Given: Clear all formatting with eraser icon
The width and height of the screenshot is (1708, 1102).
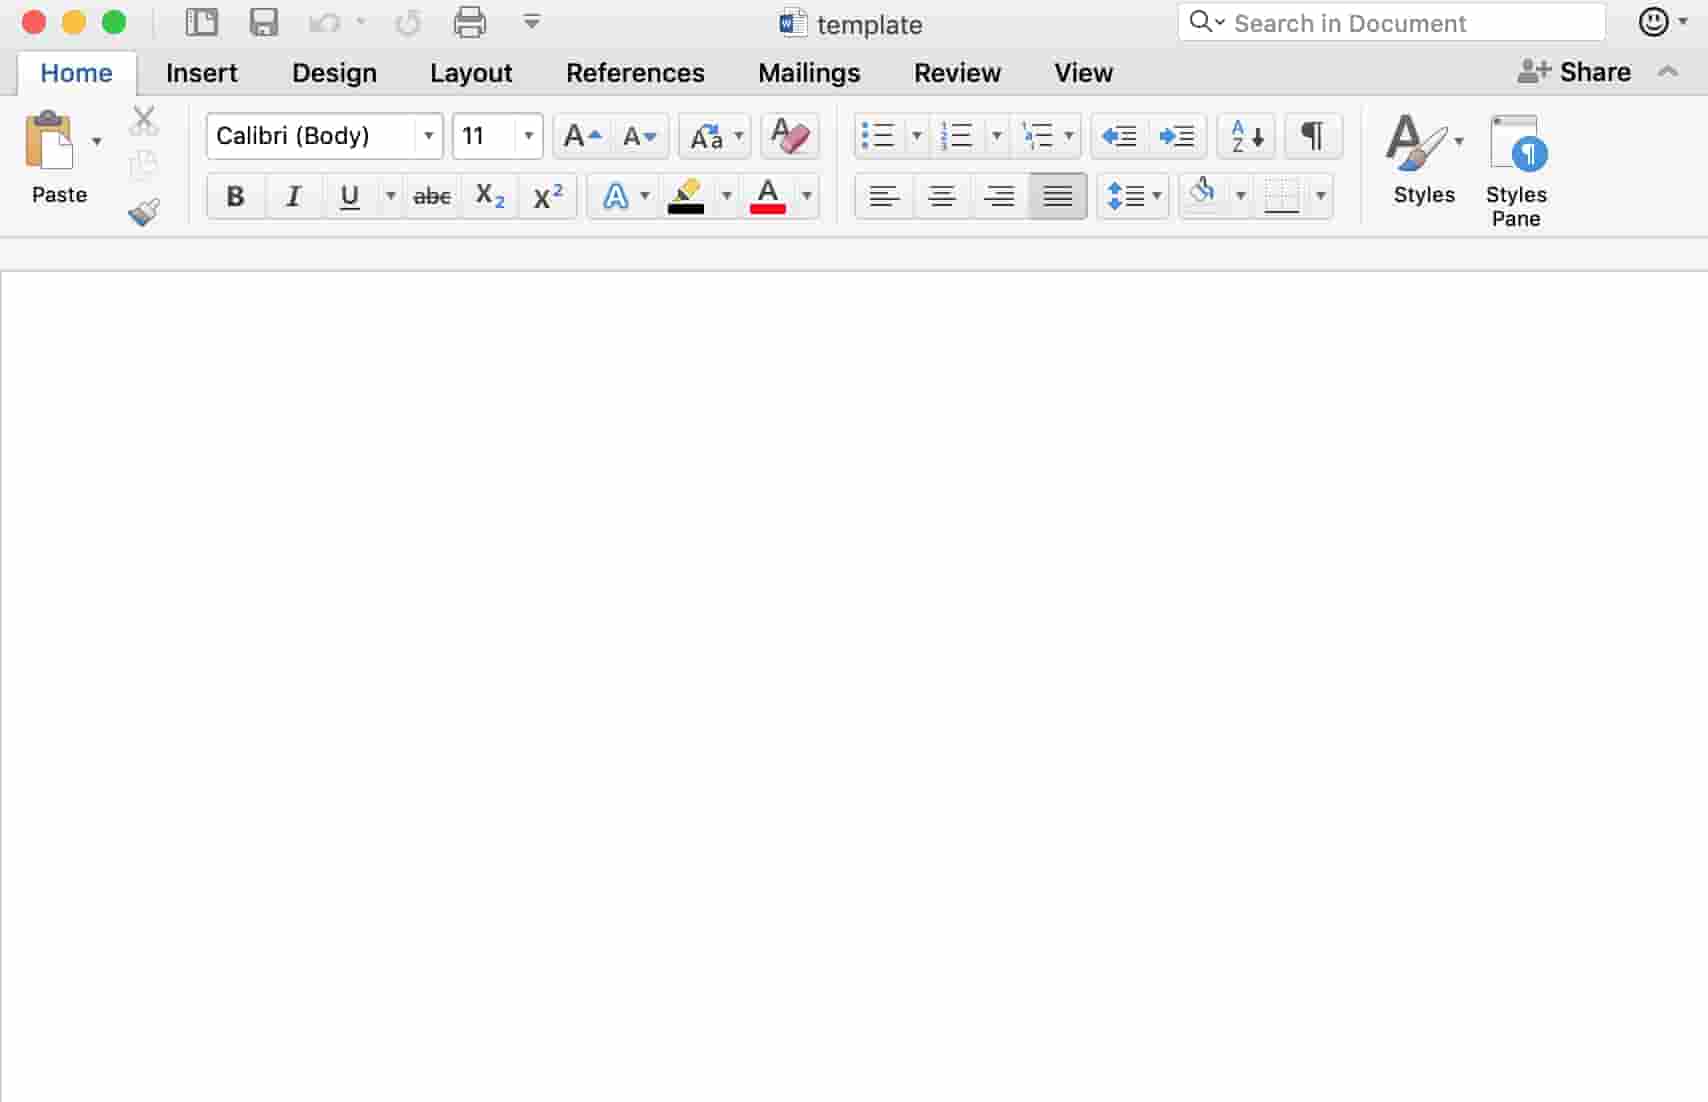Looking at the screenshot, I should [x=790, y=136].
